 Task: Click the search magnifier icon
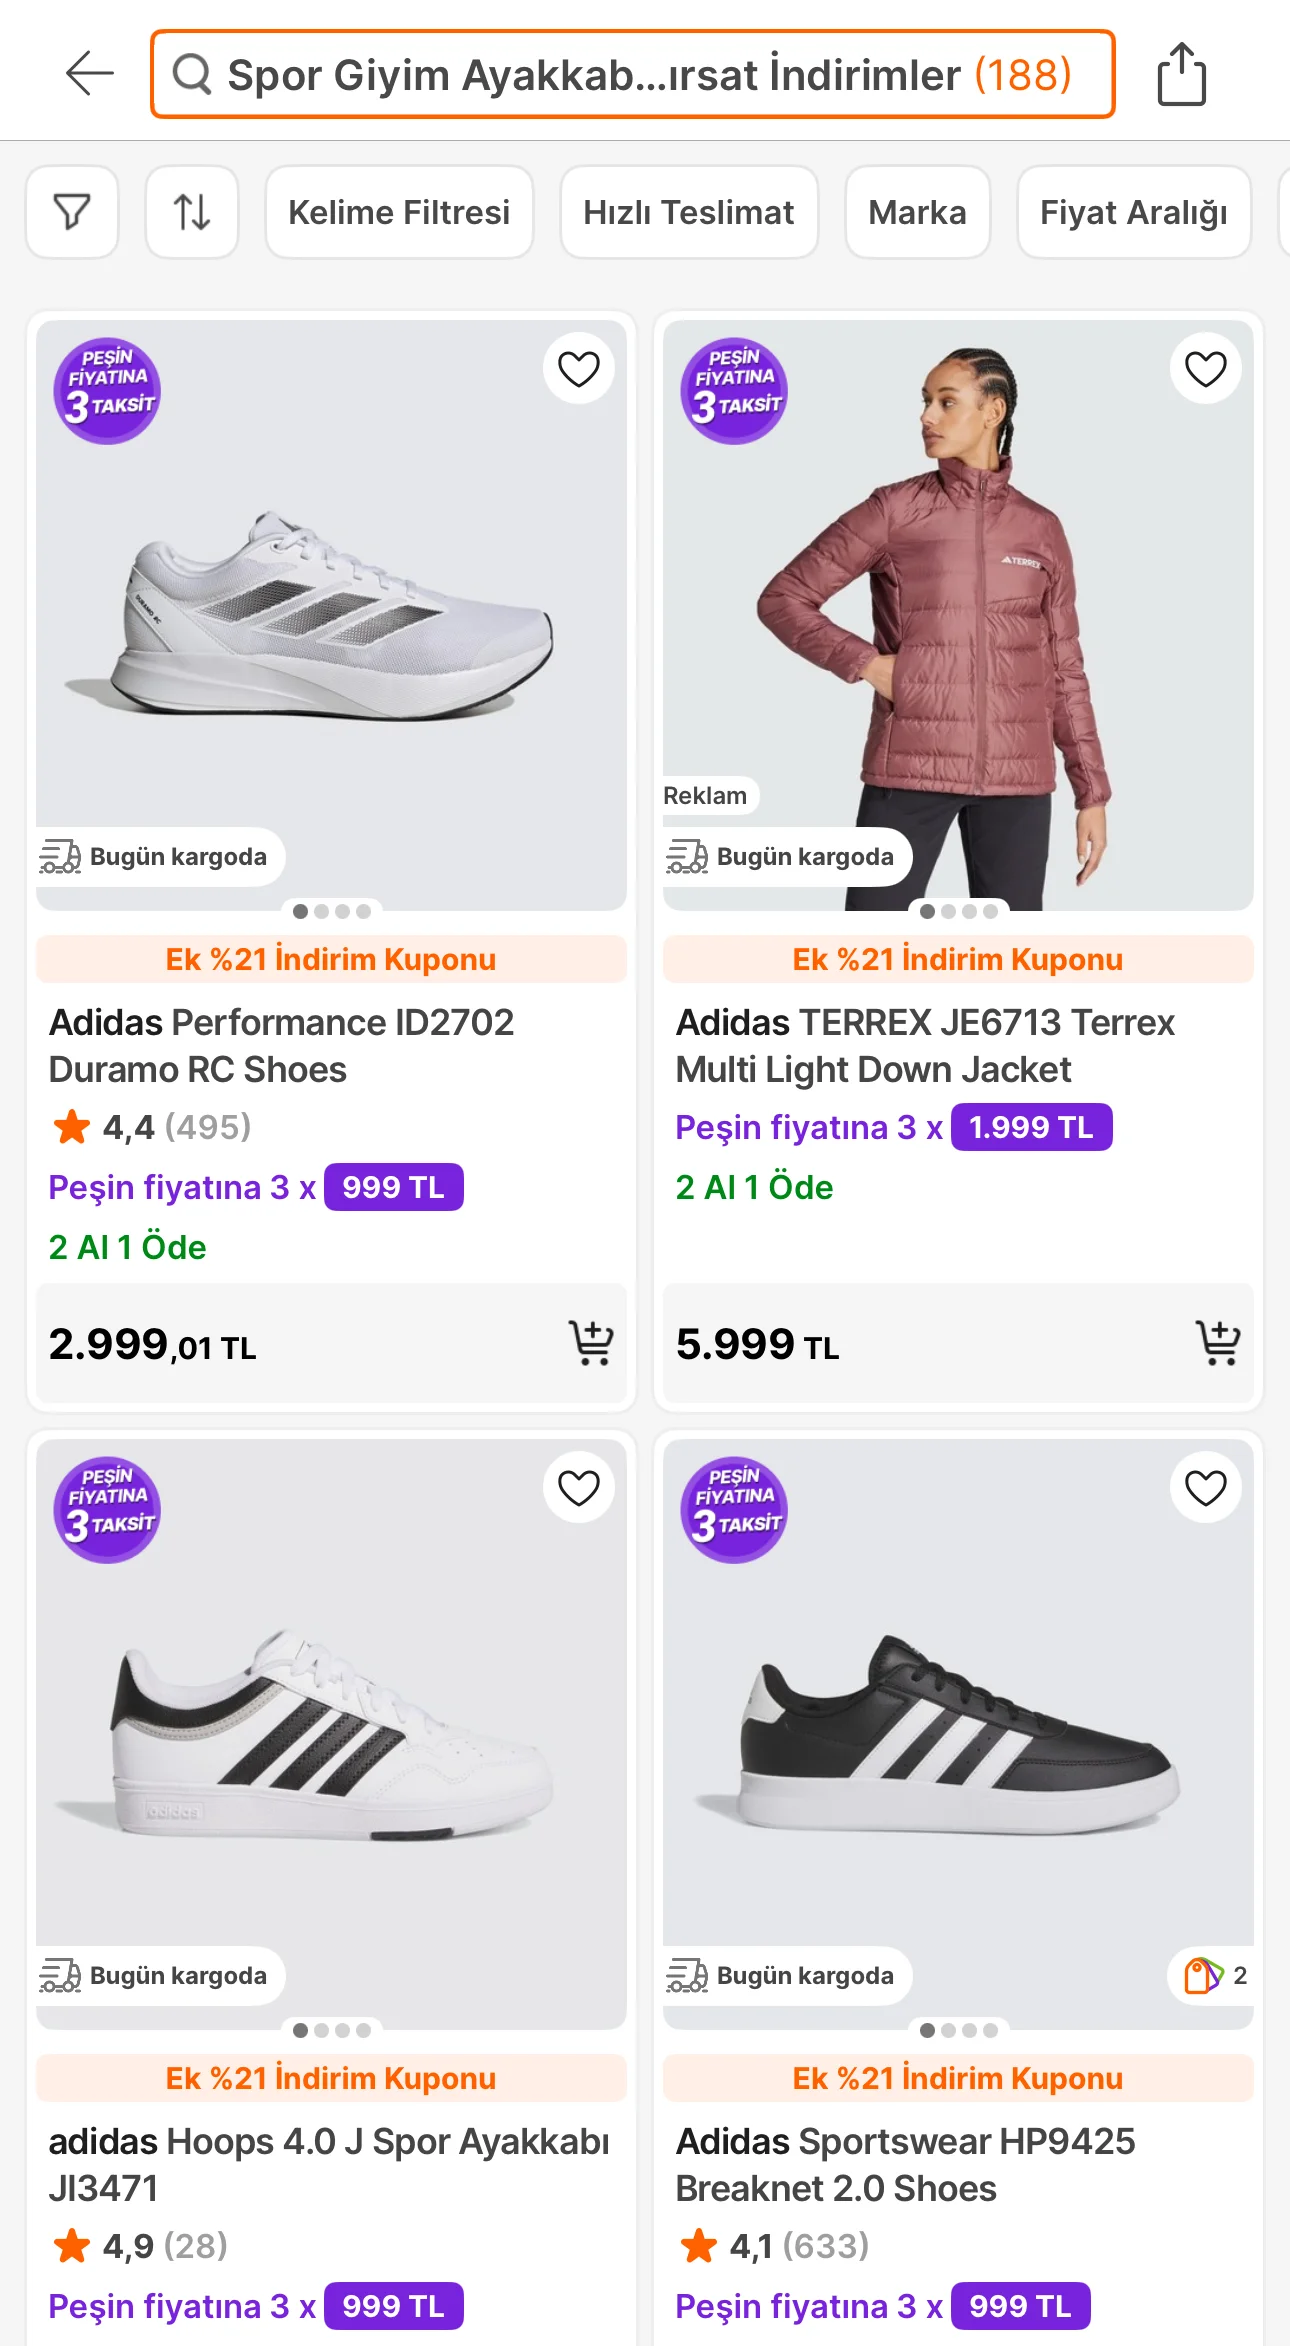pos(192,74)
